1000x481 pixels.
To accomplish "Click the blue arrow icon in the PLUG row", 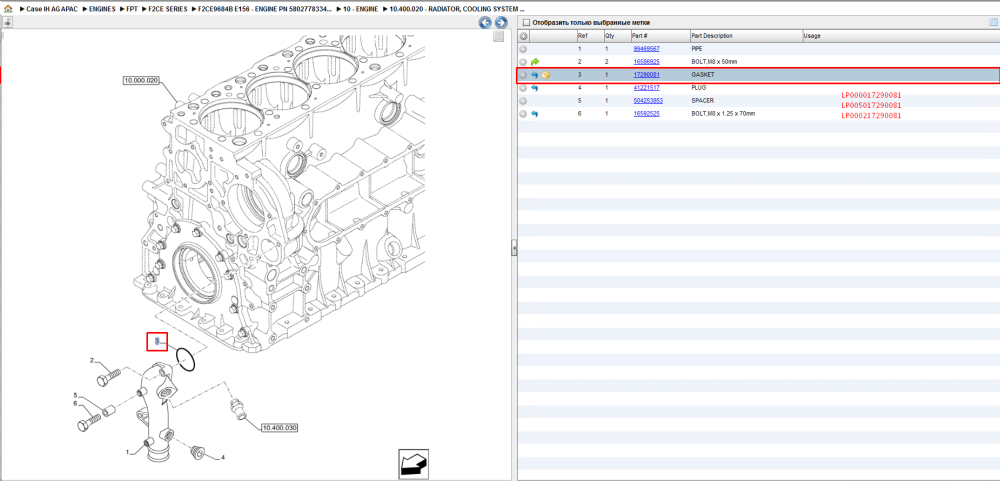I will pyautogui.click(x=534, y=88).
